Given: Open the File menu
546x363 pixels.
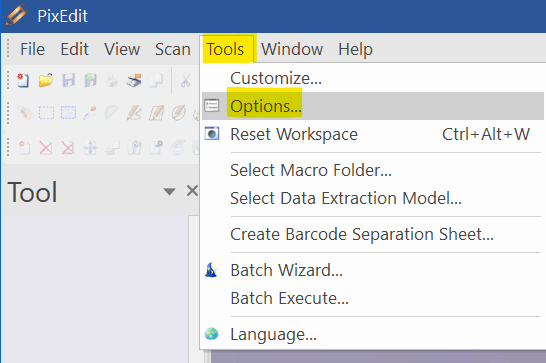Looking at the screenshot, I should coord(32,49).
